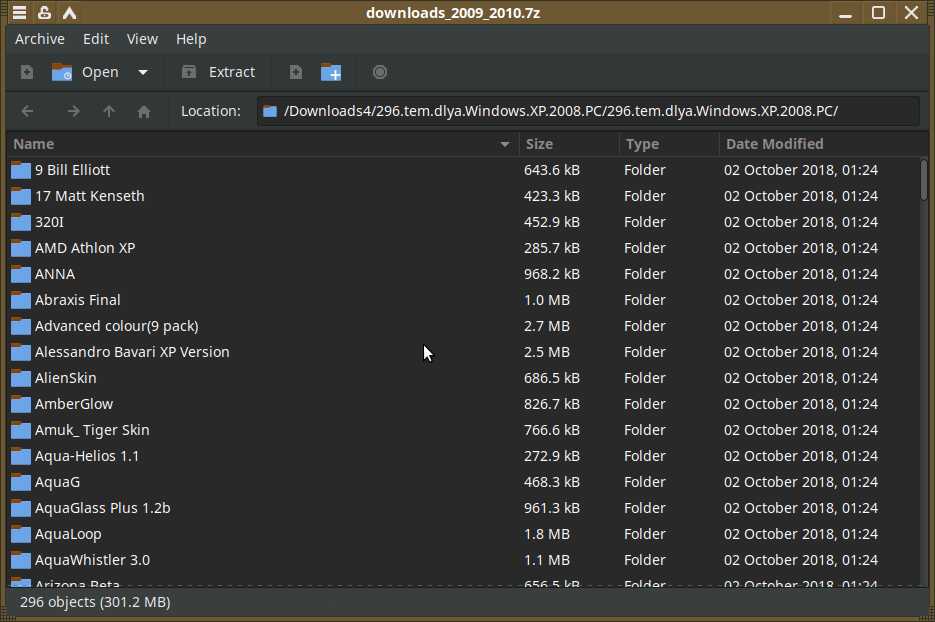Add a folder to archive icon

point(331,72)
